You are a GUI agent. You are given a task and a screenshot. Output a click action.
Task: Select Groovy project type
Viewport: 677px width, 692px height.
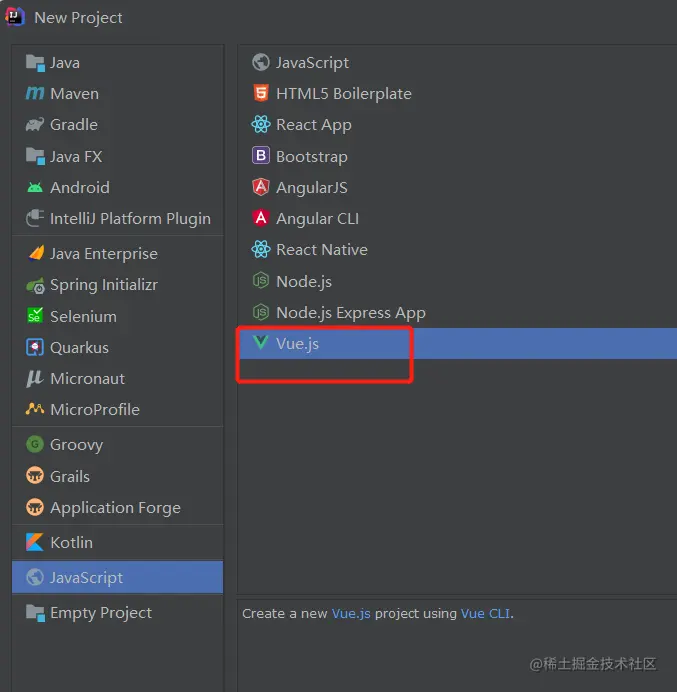[x=117, y=444]
